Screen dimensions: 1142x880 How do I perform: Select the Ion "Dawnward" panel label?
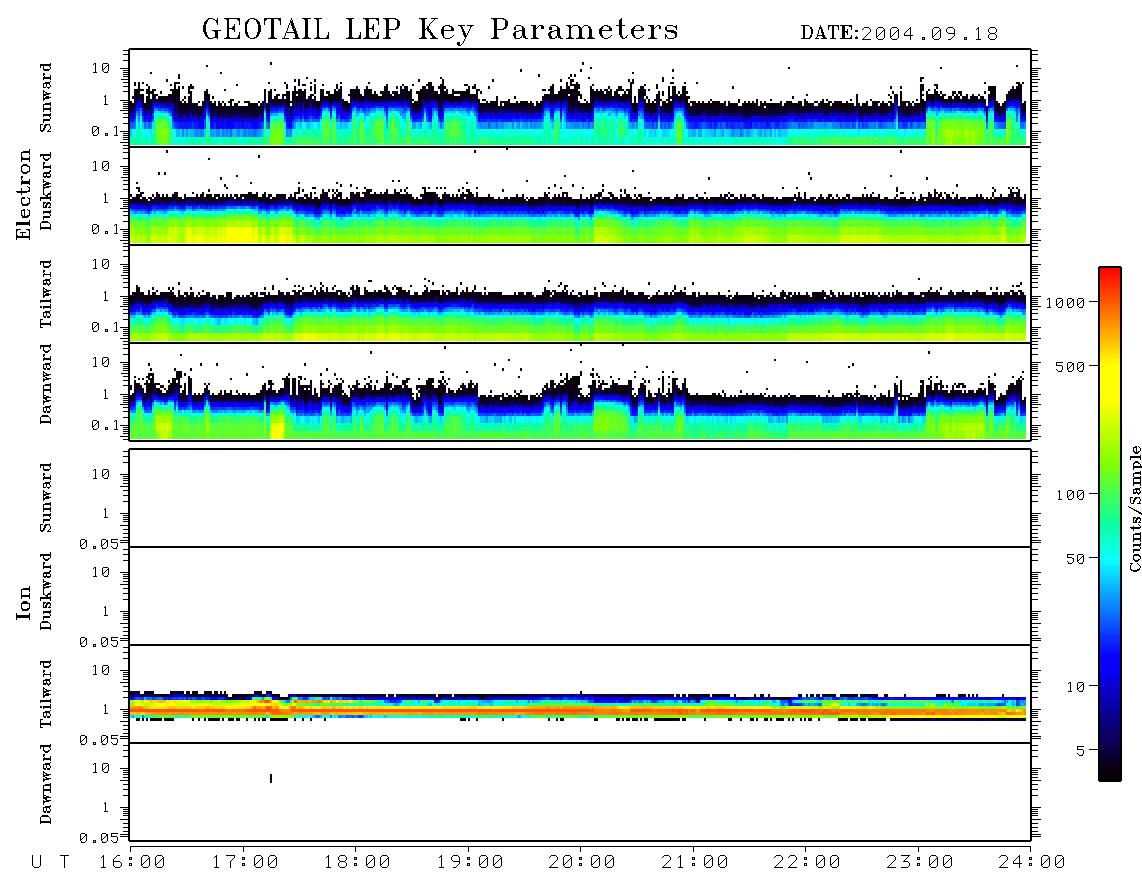[46, 784]
